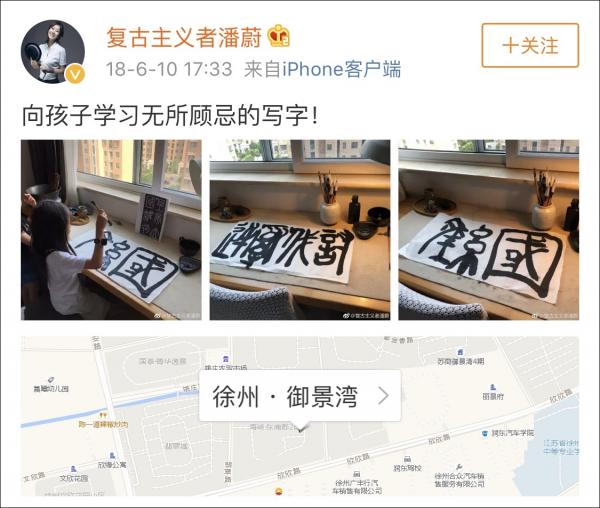
Task: Tap the restaurant icon near canal
Action: tap(103, 415)
